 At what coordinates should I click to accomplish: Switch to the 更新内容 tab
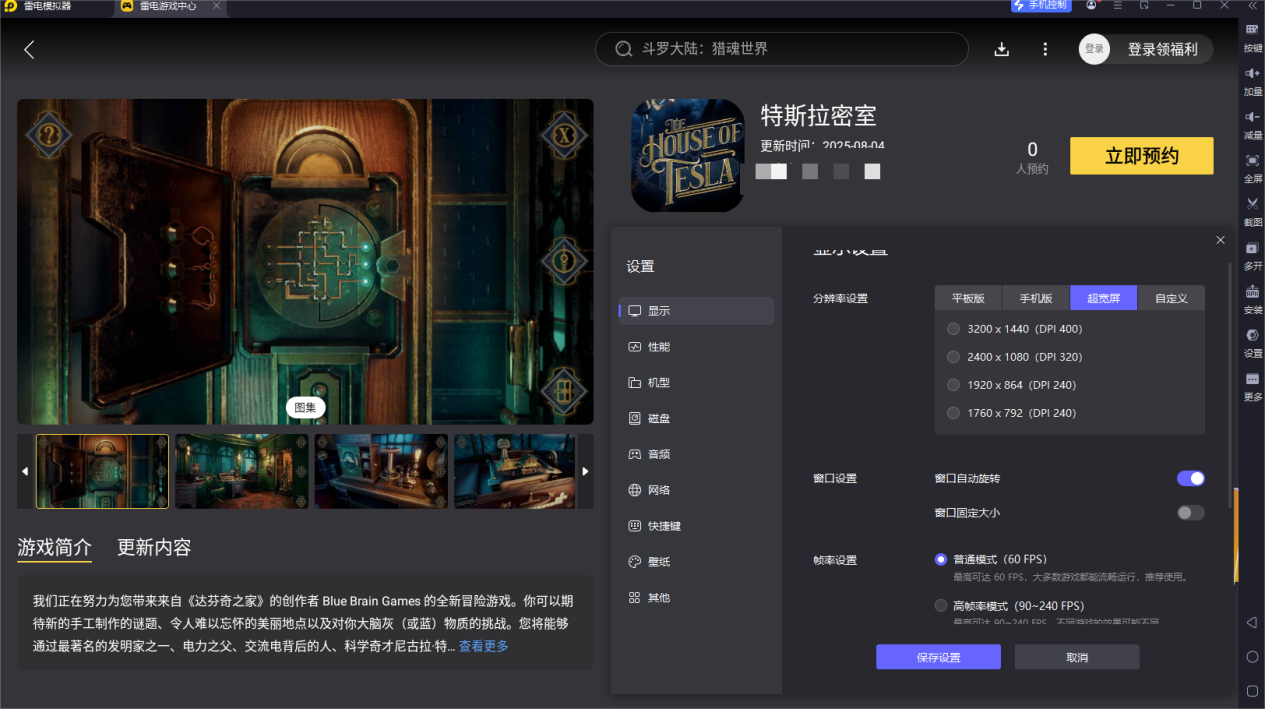coord(154,547)
